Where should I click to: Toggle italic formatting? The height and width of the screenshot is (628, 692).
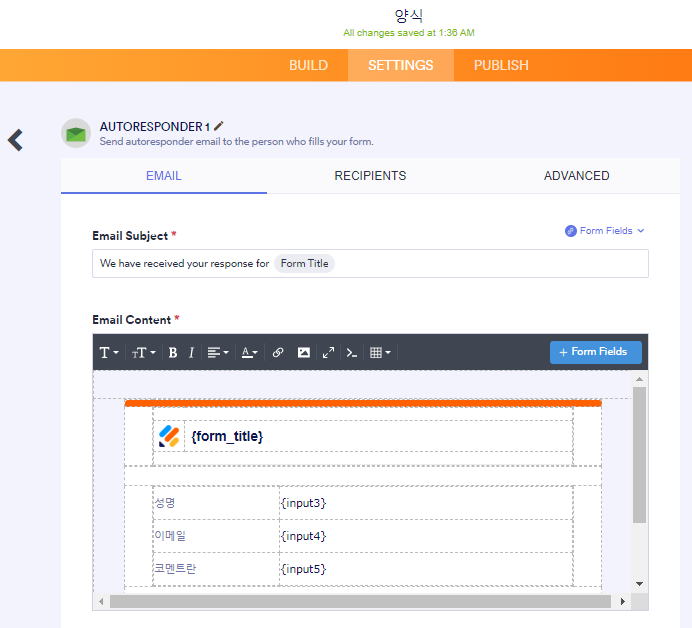point(191,353)
